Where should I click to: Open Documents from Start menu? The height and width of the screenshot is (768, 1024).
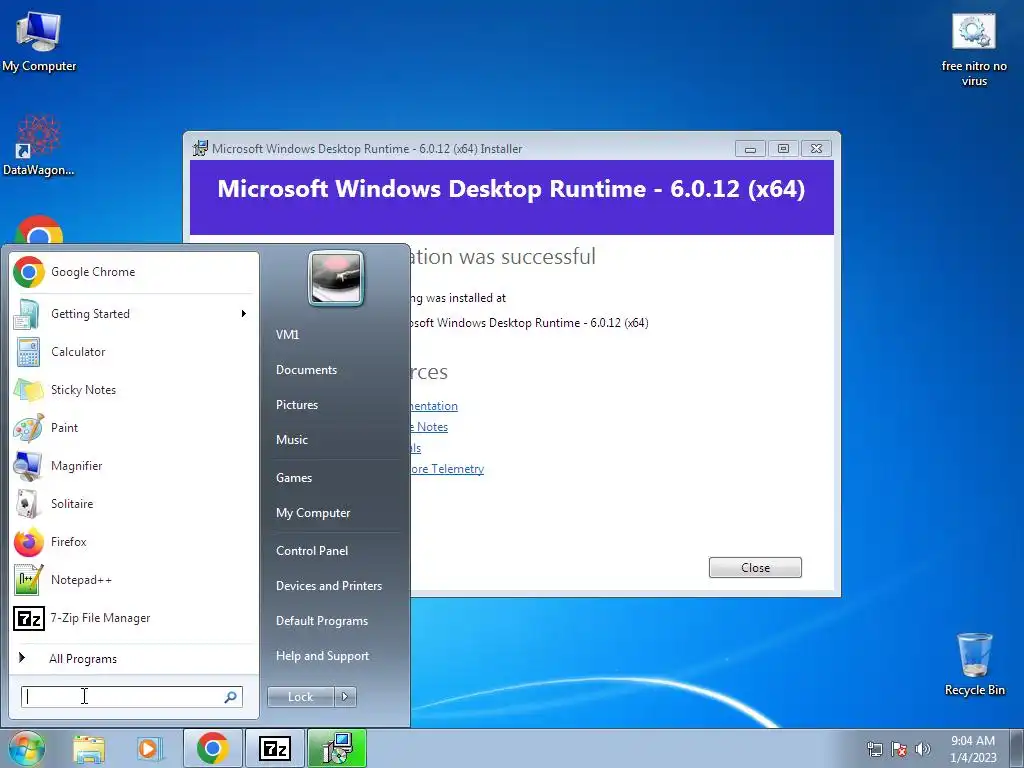click(306, 370)
